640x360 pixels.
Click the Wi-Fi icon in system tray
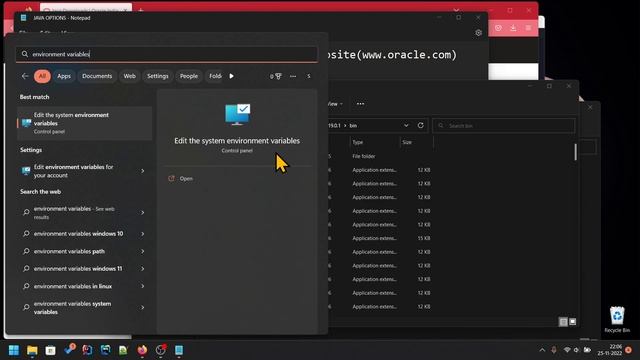click(x=567, y=350)
